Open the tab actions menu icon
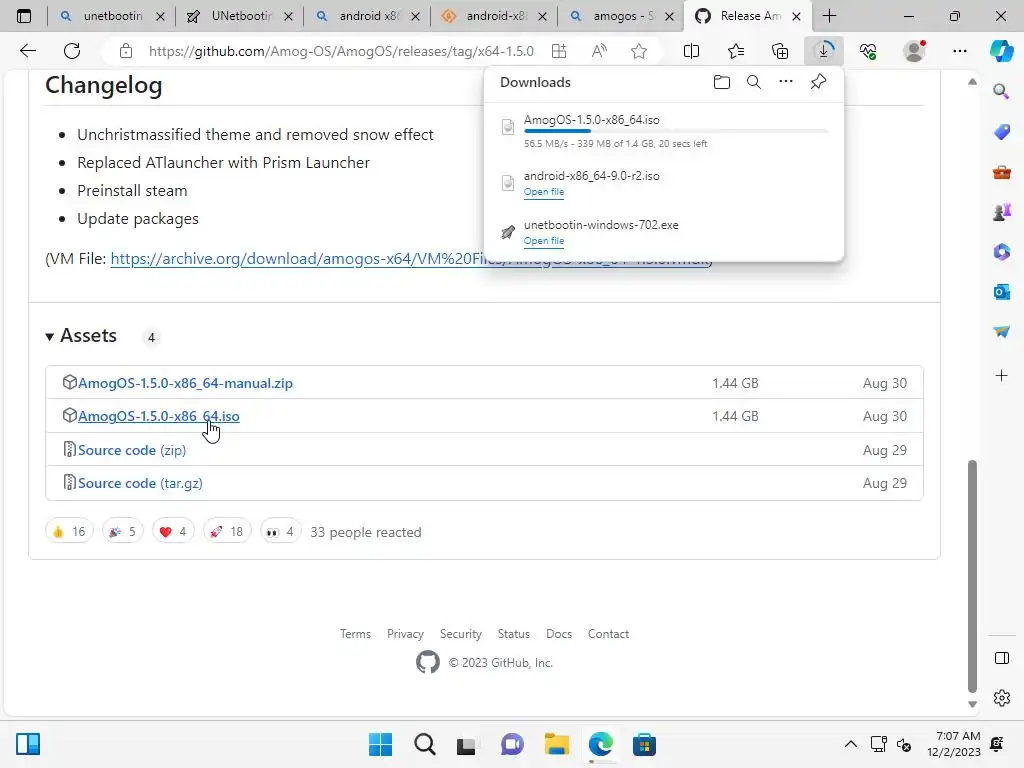 [x=24, y=16]
